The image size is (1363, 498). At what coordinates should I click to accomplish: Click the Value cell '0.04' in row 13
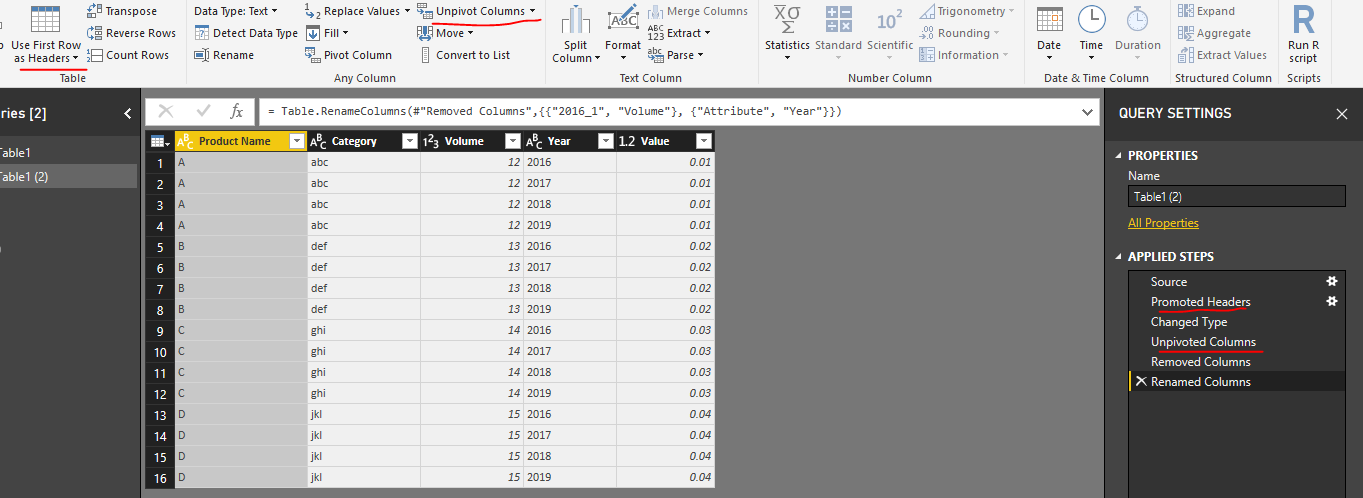(x=665, y=414)
